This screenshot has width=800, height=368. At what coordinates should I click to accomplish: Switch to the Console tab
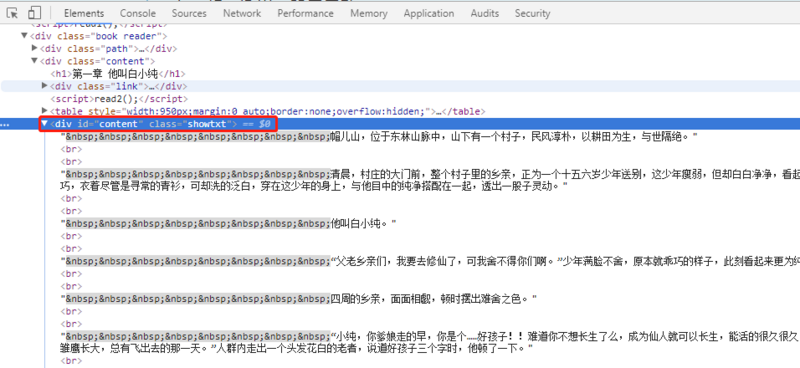pos(138,13)
